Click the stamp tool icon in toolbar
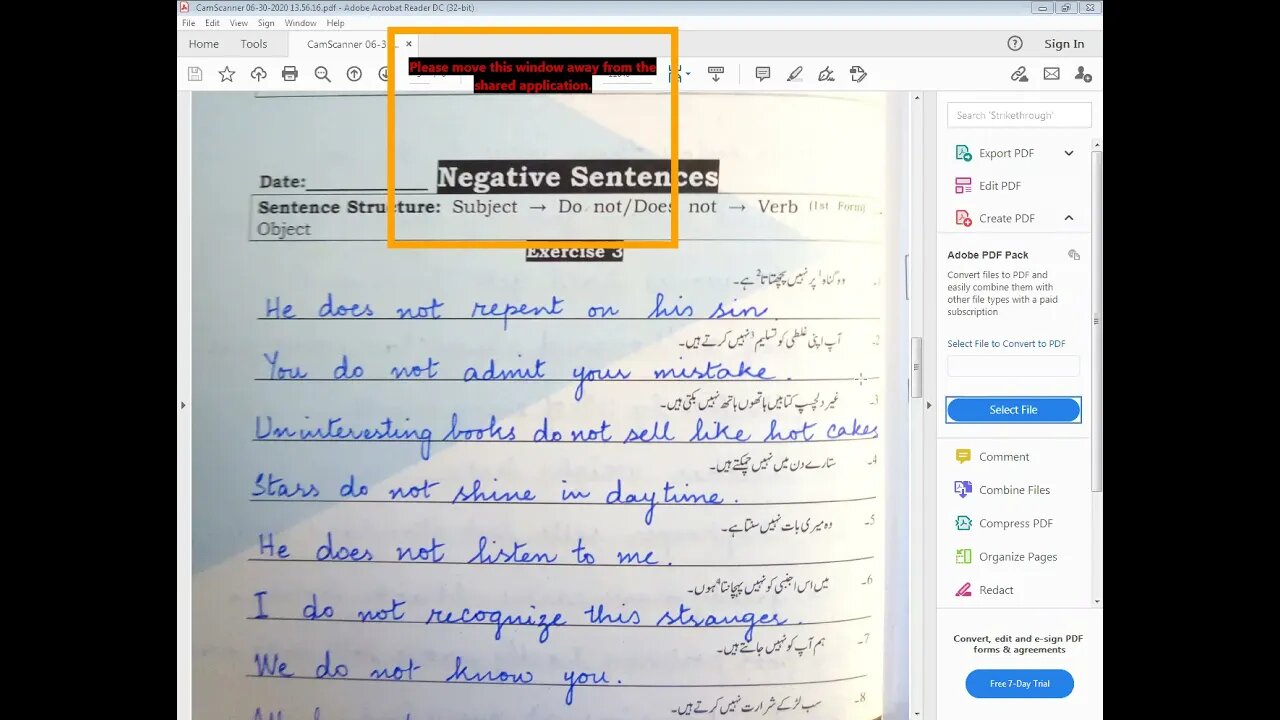The image size is (1280, 720). [x=858, y=74]
